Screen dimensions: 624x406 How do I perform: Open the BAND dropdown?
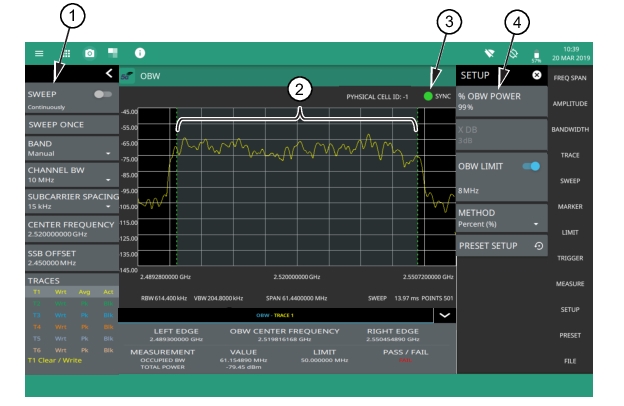(70, 150)
